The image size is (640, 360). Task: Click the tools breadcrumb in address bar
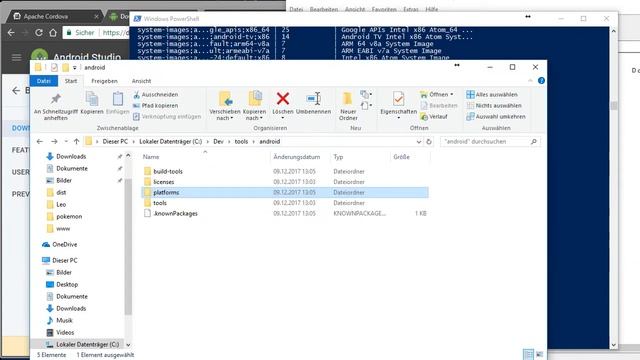click(241, 142)
